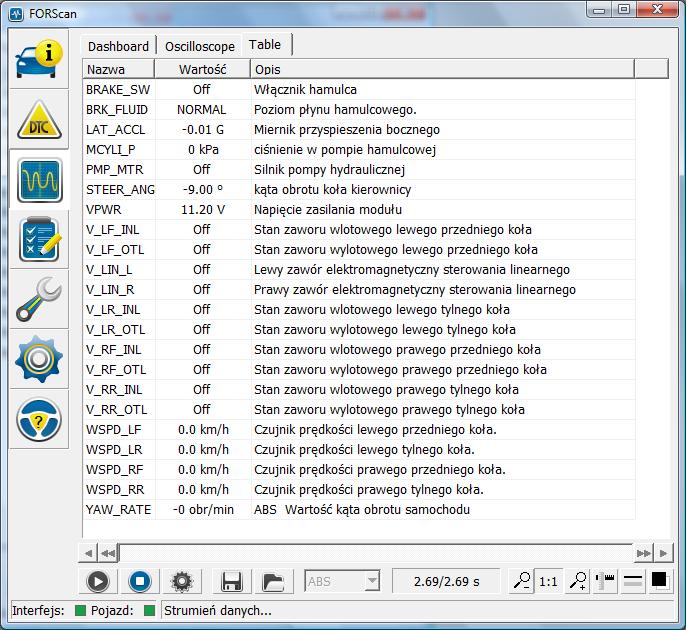Click the save log floppy disk icon
Image resolution: width=687 pixels, height=630 pixels.
click(x=232, y=581)
